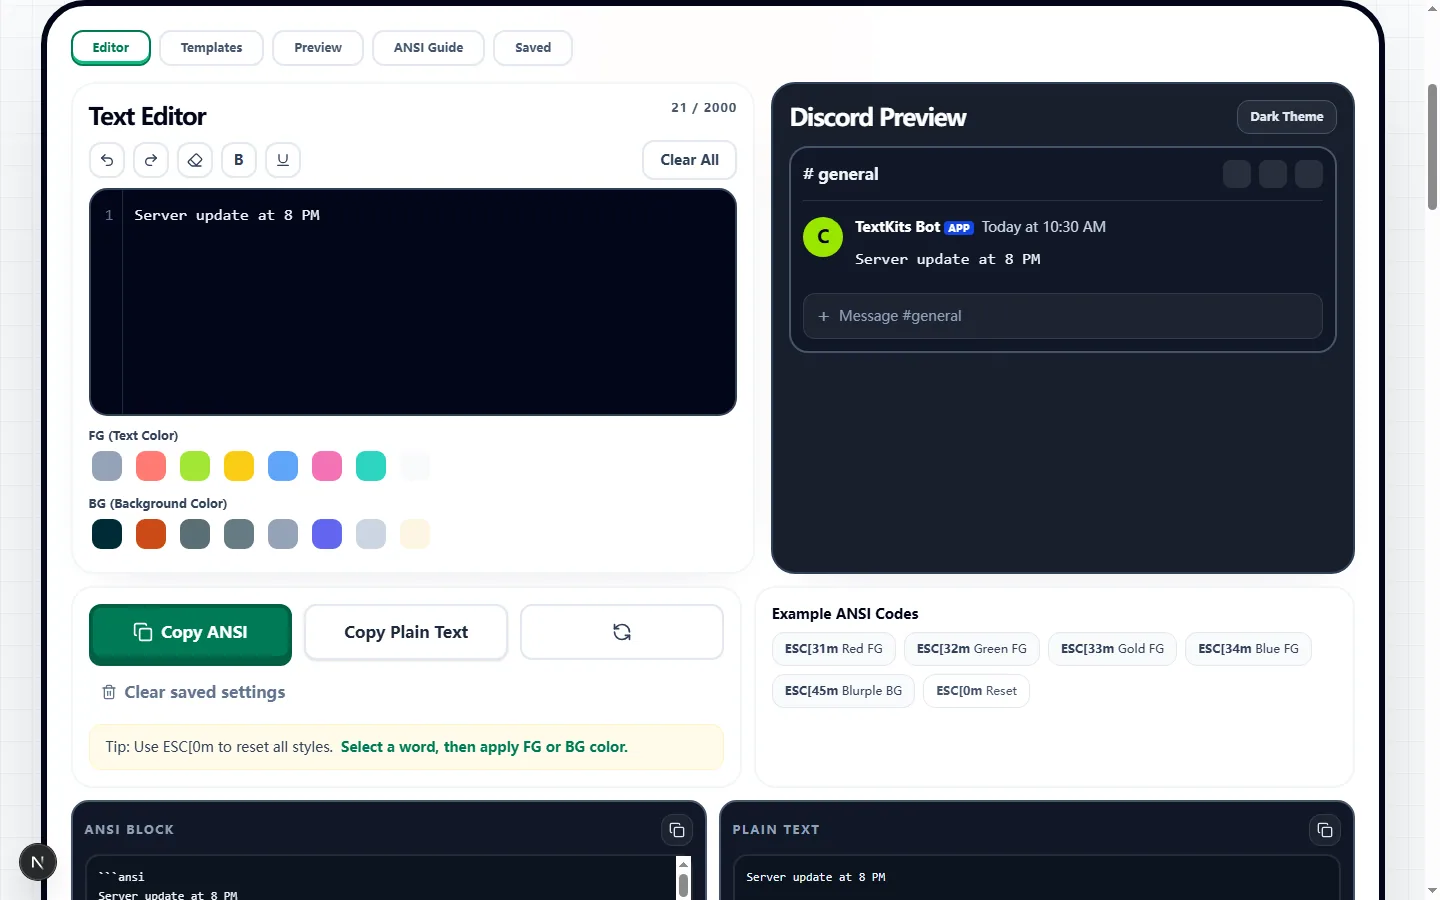The width and height of the screenshot is (1440, 900).
Task: Select the dark navy background color
Action: click(107, 534)
